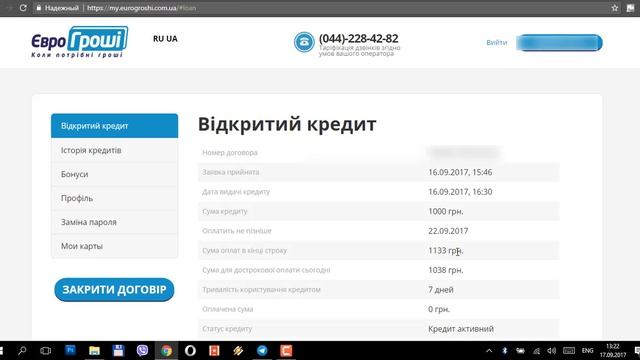The image size is (640, 360).
Task: Launch Photoshop from the taskbar
Action: click(70, 351)
